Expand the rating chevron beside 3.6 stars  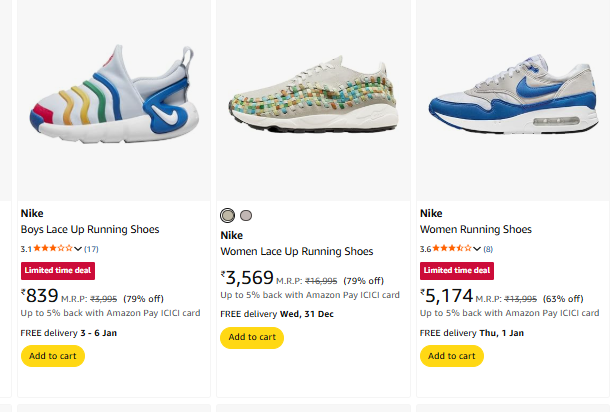pyautogui.click(x=478, y=248)
